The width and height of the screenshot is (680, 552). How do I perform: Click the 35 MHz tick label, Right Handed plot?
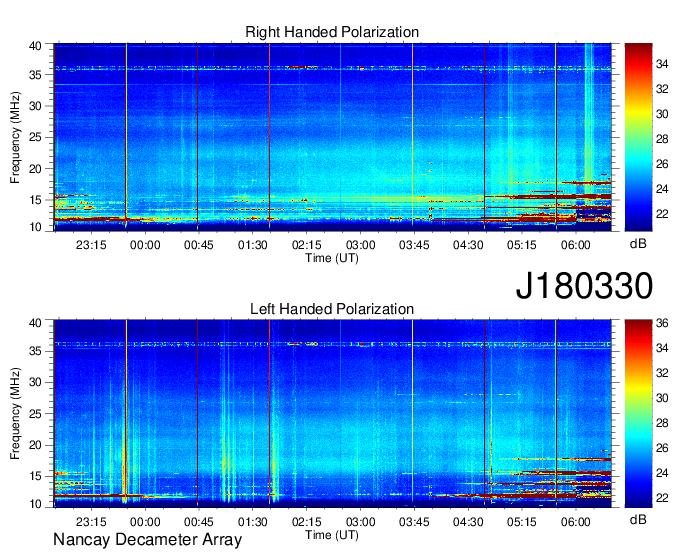[36, 75]
